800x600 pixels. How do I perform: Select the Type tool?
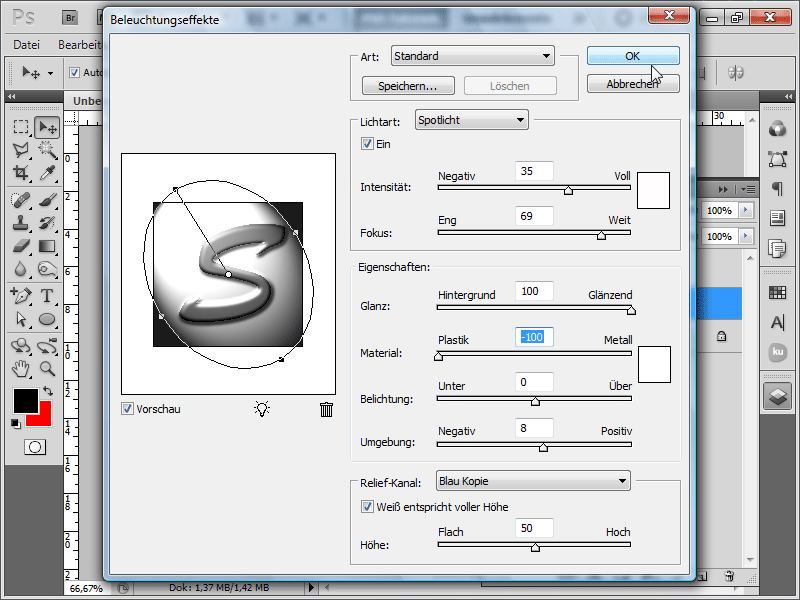click(x=47, y=295)
